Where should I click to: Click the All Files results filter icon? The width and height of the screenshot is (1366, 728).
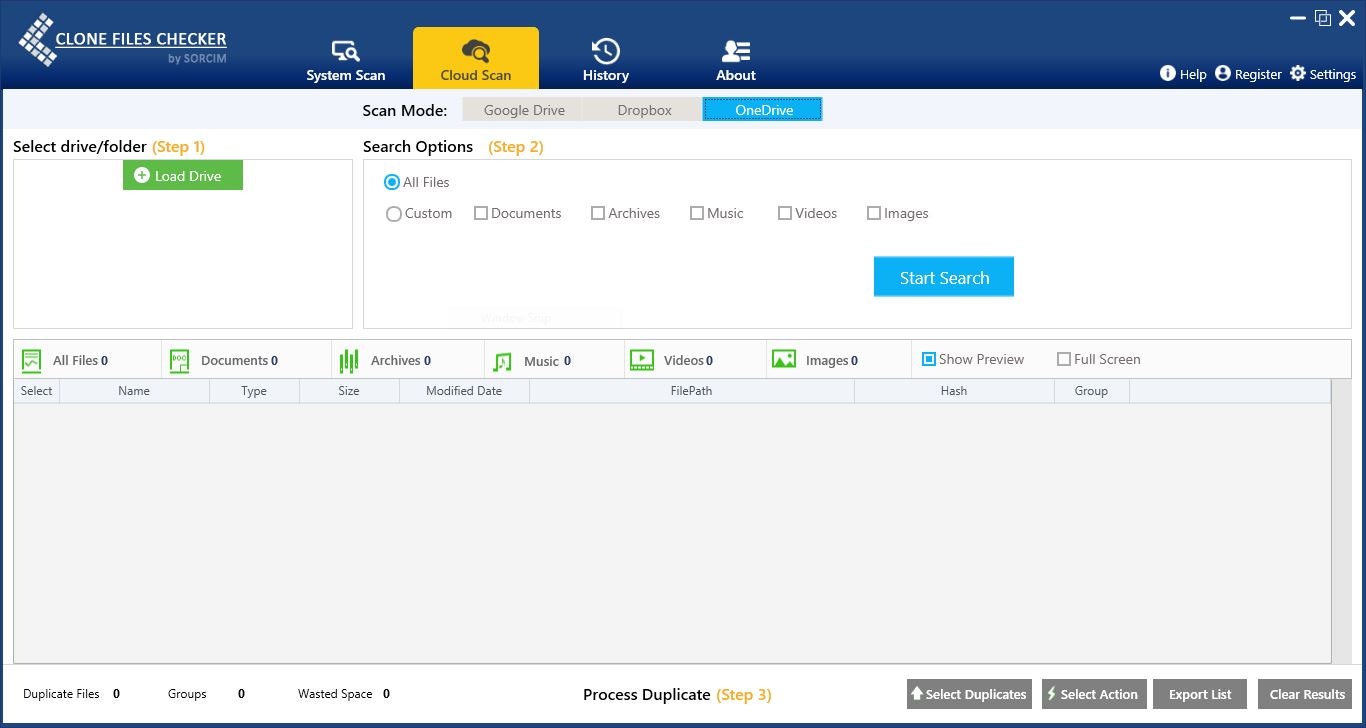(32, 360)
